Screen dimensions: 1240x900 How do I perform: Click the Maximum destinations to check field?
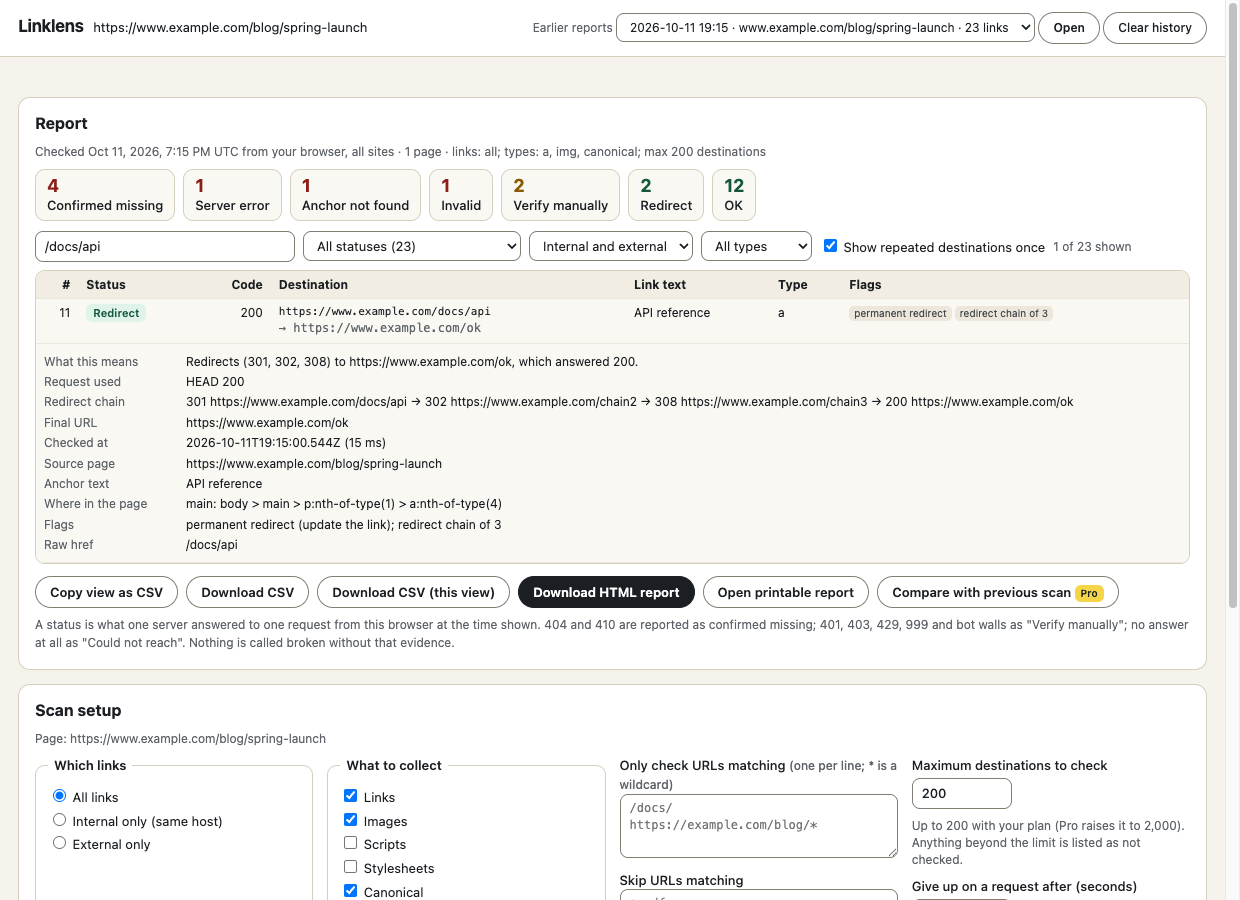(962, 793)
